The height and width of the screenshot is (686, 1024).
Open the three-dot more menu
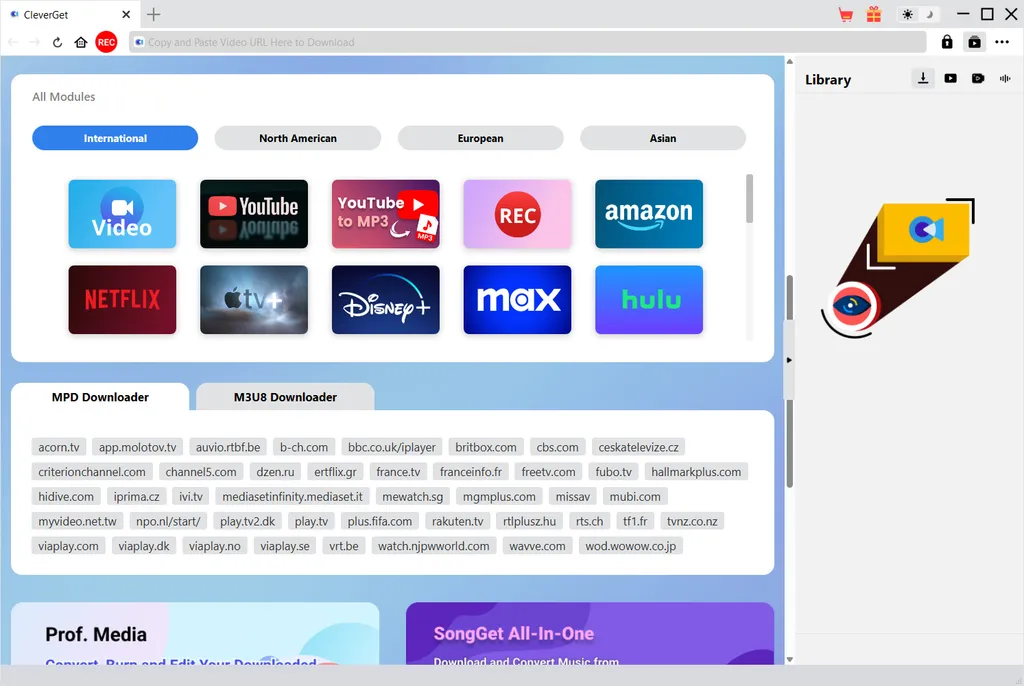point(1002,42)
